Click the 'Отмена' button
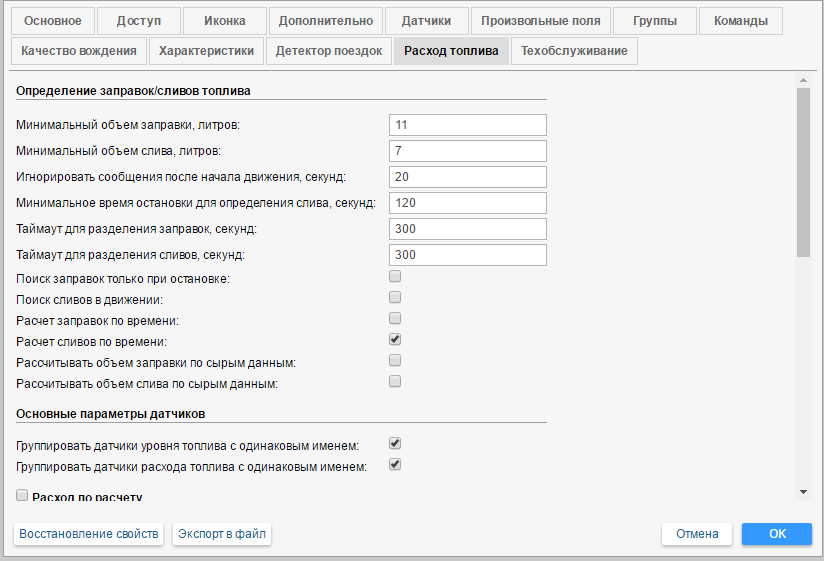 (697, 534)
